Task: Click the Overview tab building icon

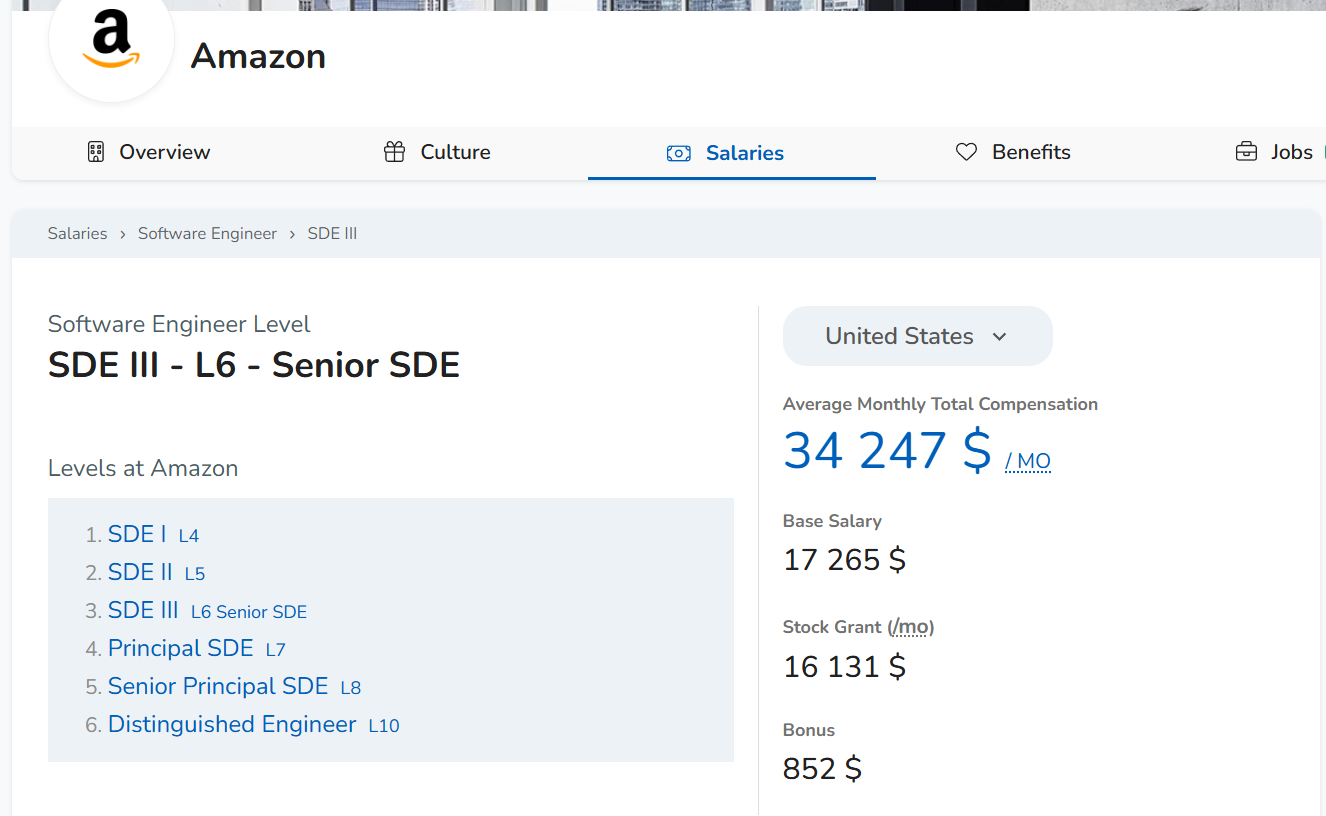Action: 96,152
